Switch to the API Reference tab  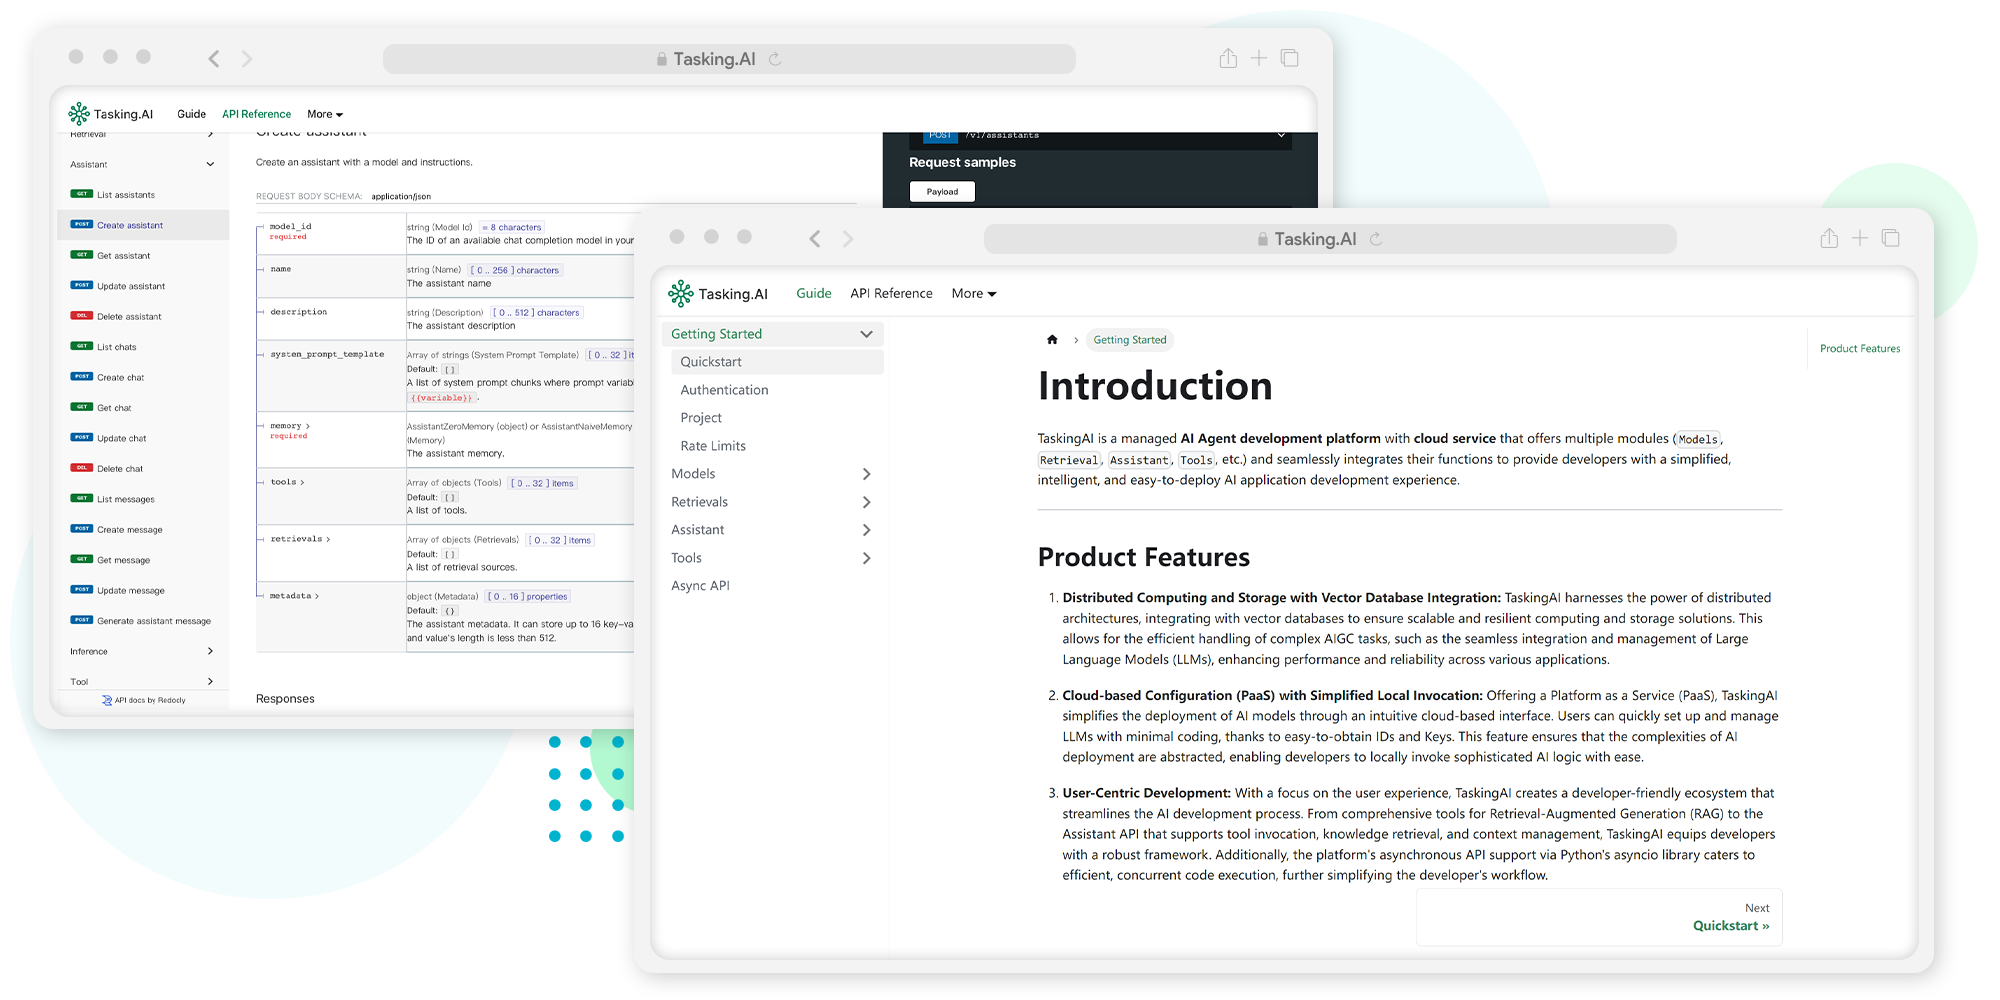(x=890, y=293)
